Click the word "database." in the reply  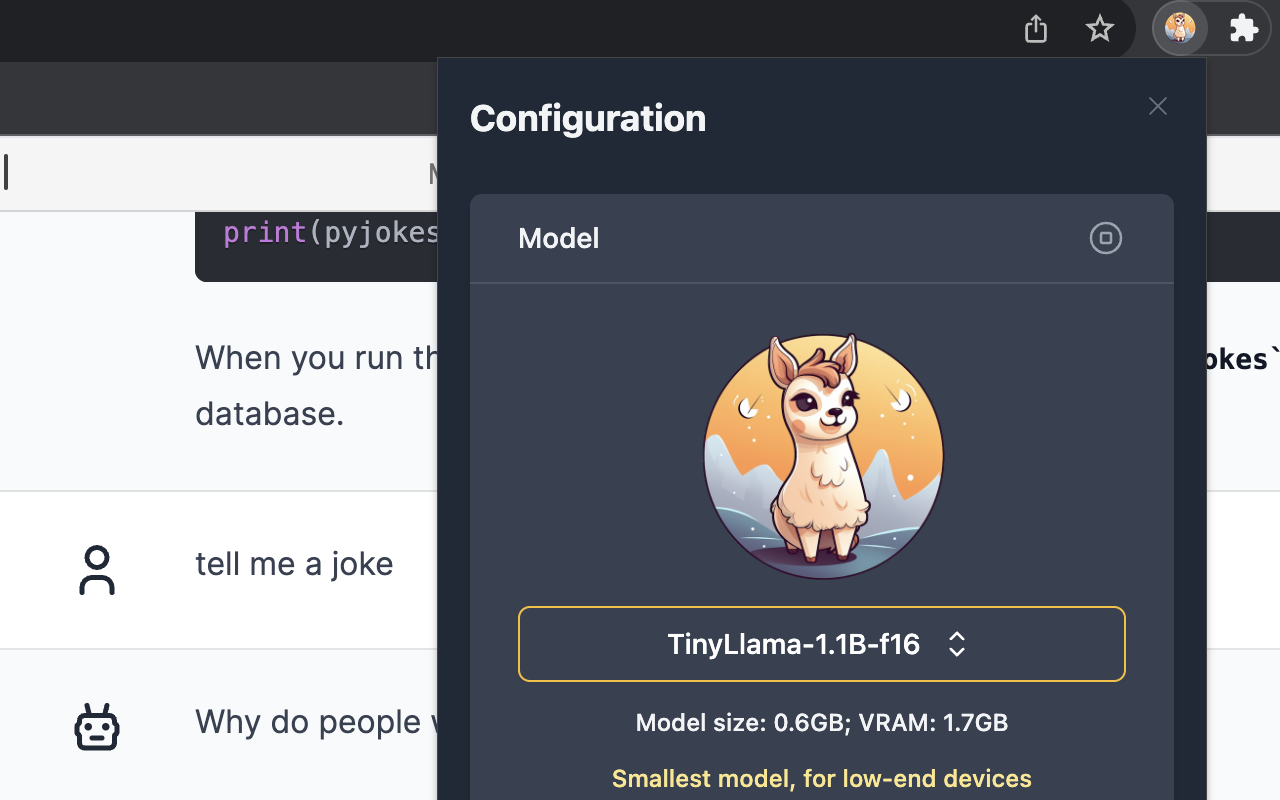pos(269,414)
